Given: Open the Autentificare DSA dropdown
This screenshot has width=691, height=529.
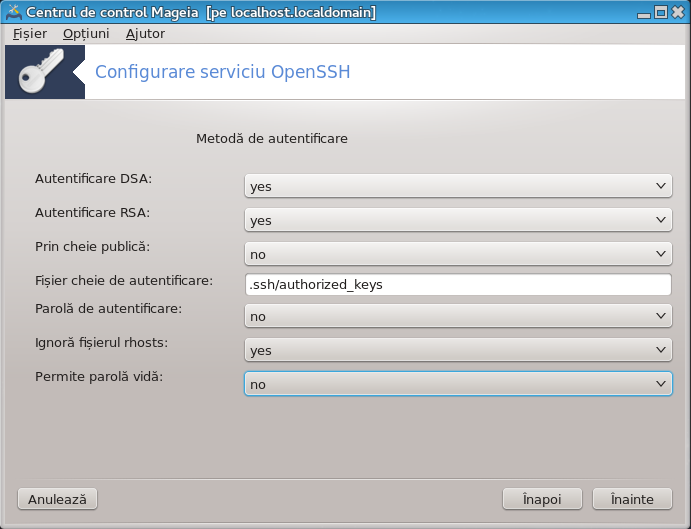Looking at the screenshot, I should pyautogui.click(x=458, y=186).
